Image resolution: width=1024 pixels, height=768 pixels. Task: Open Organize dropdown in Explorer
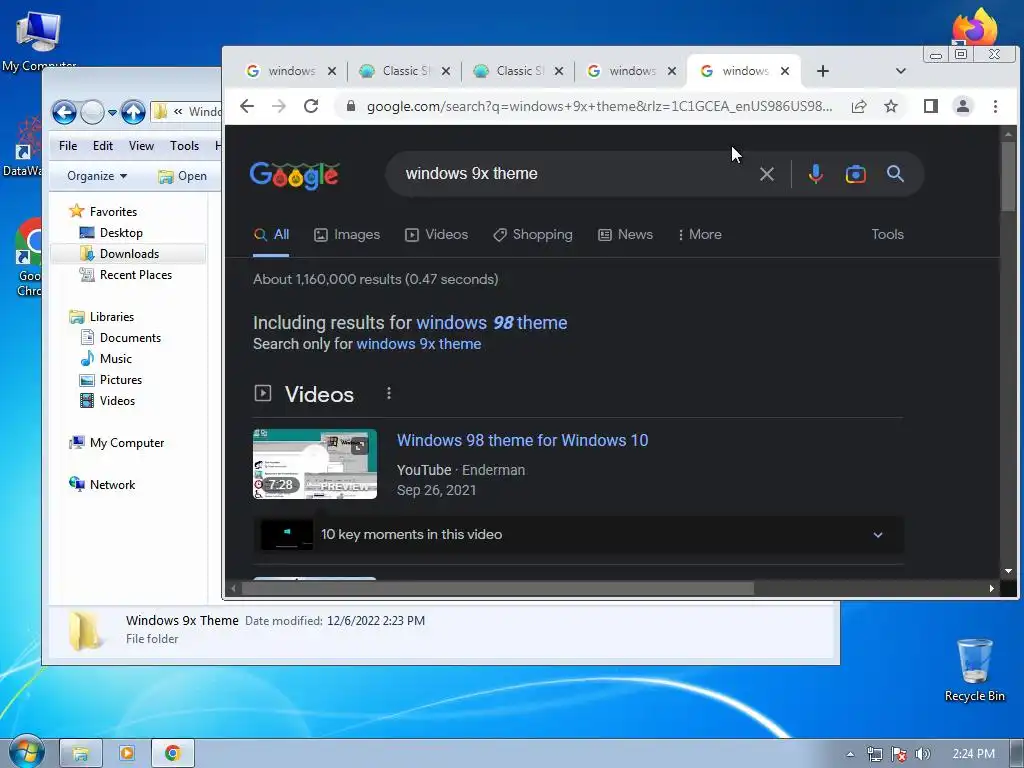coord(97,176)
